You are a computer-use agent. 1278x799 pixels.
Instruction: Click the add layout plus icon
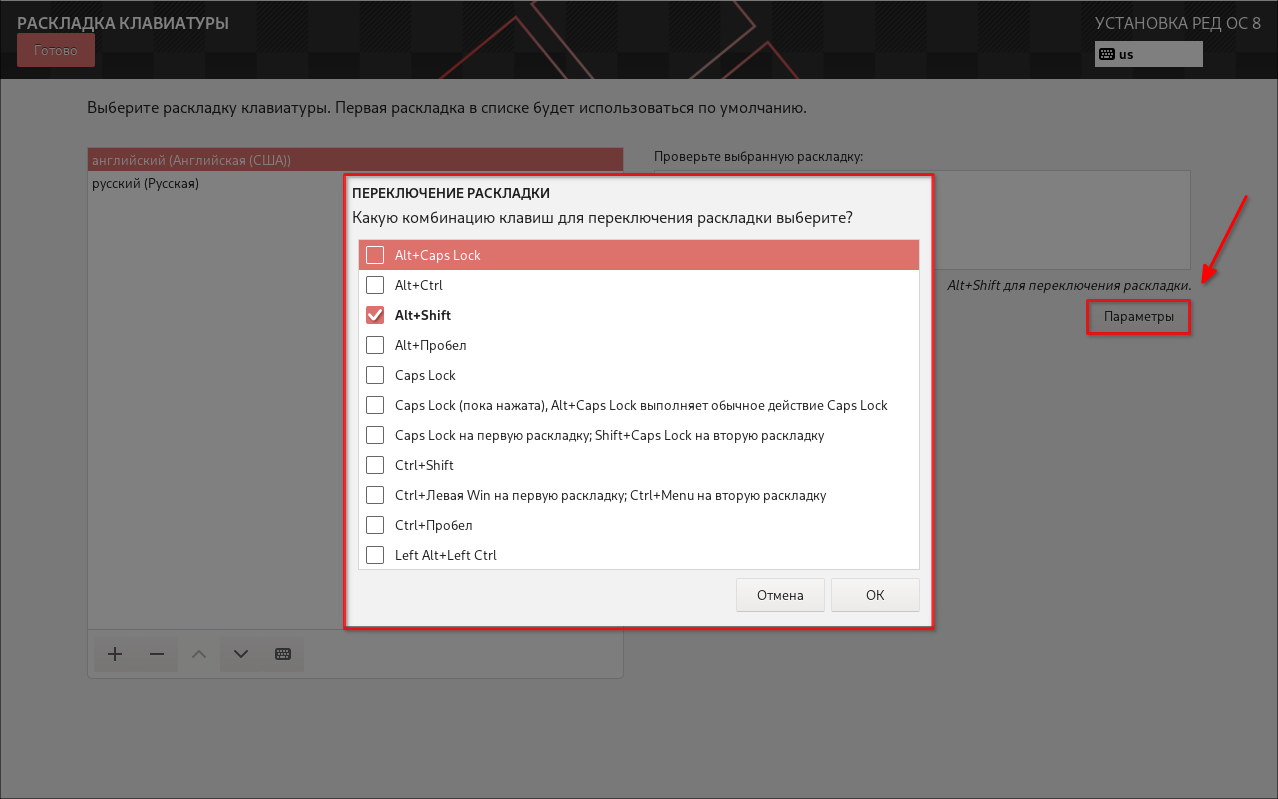coord(115,654)
